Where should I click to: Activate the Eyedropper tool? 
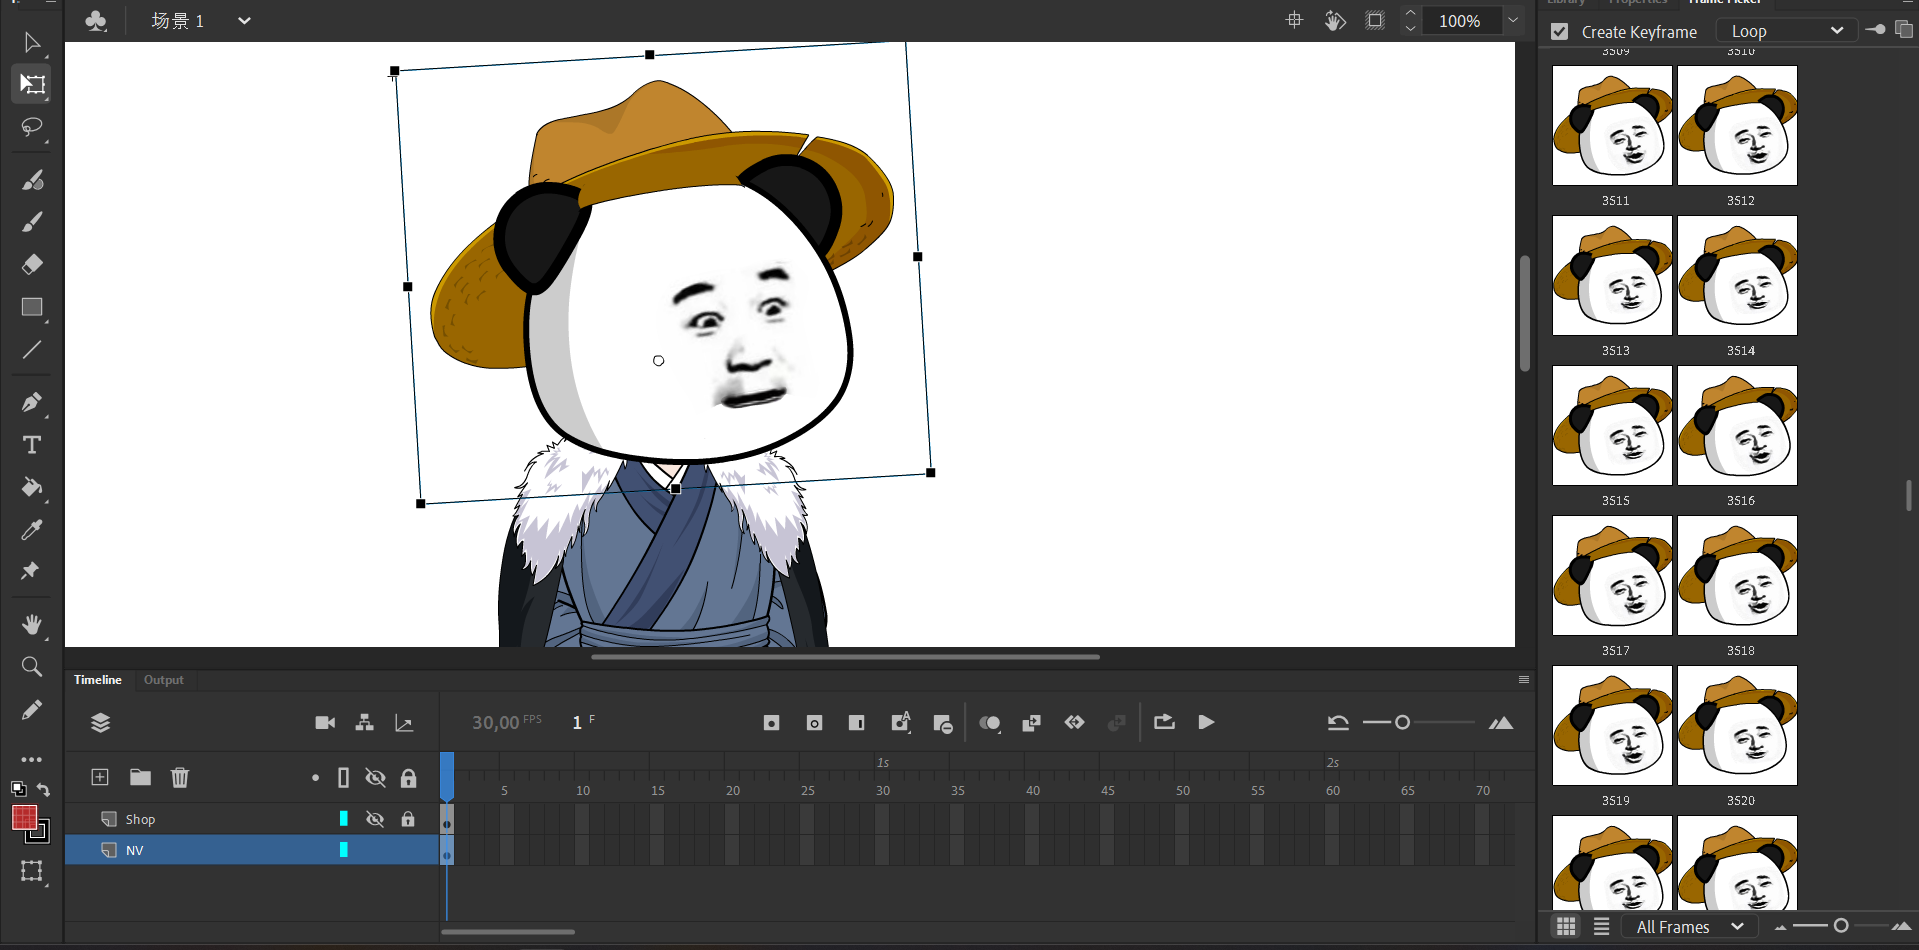tap(32, 530)
